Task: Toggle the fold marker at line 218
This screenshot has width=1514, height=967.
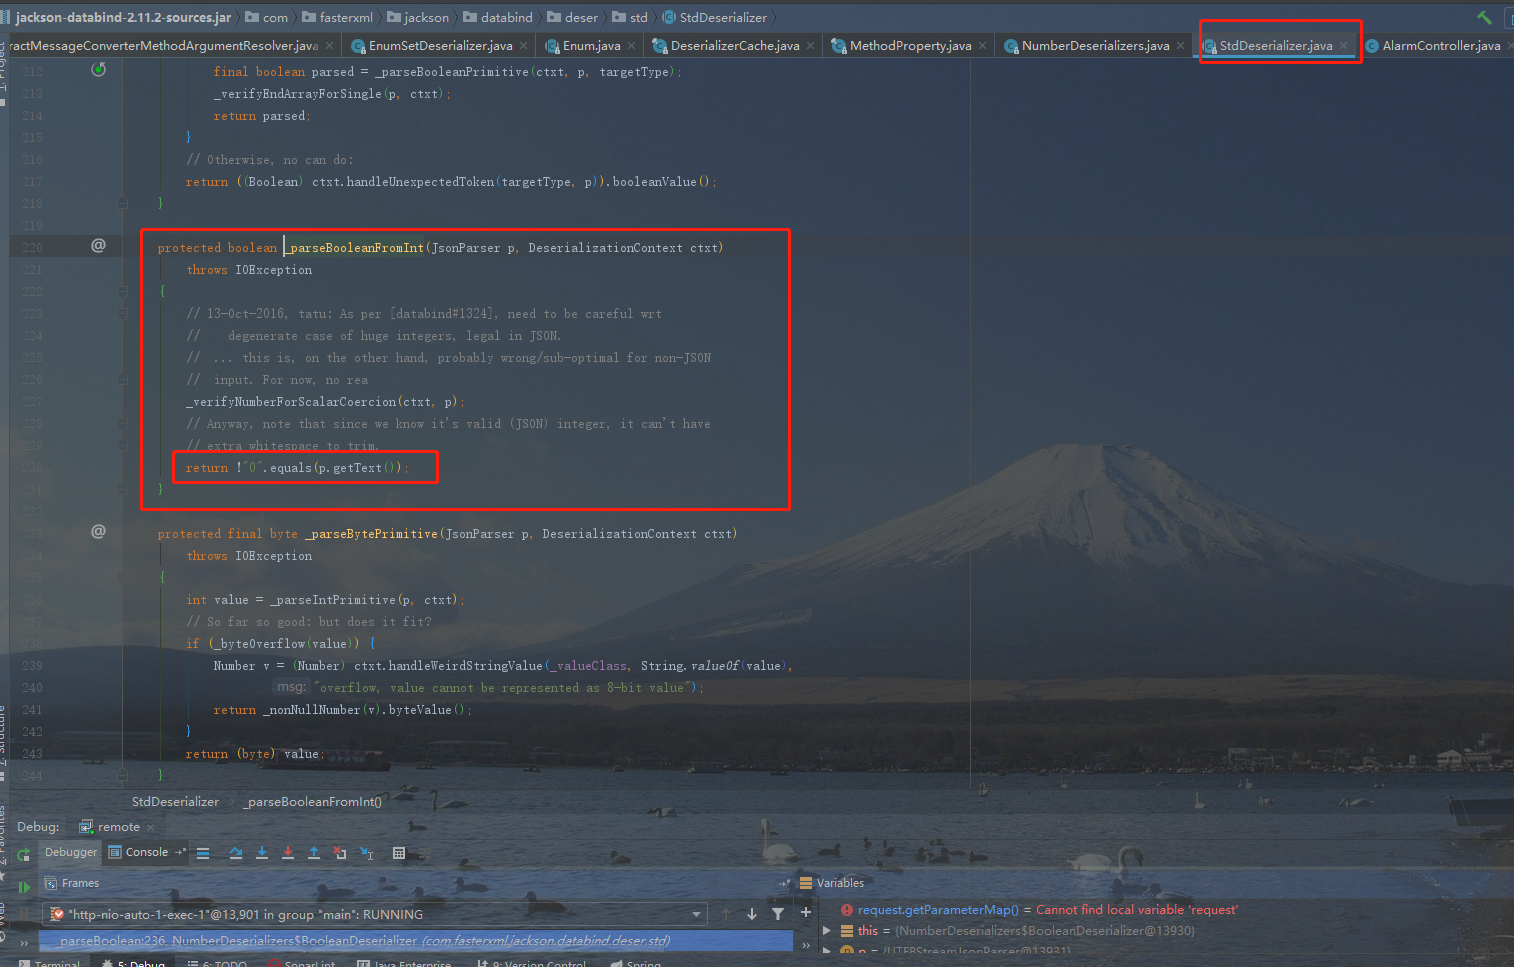Action: point(123,203)
